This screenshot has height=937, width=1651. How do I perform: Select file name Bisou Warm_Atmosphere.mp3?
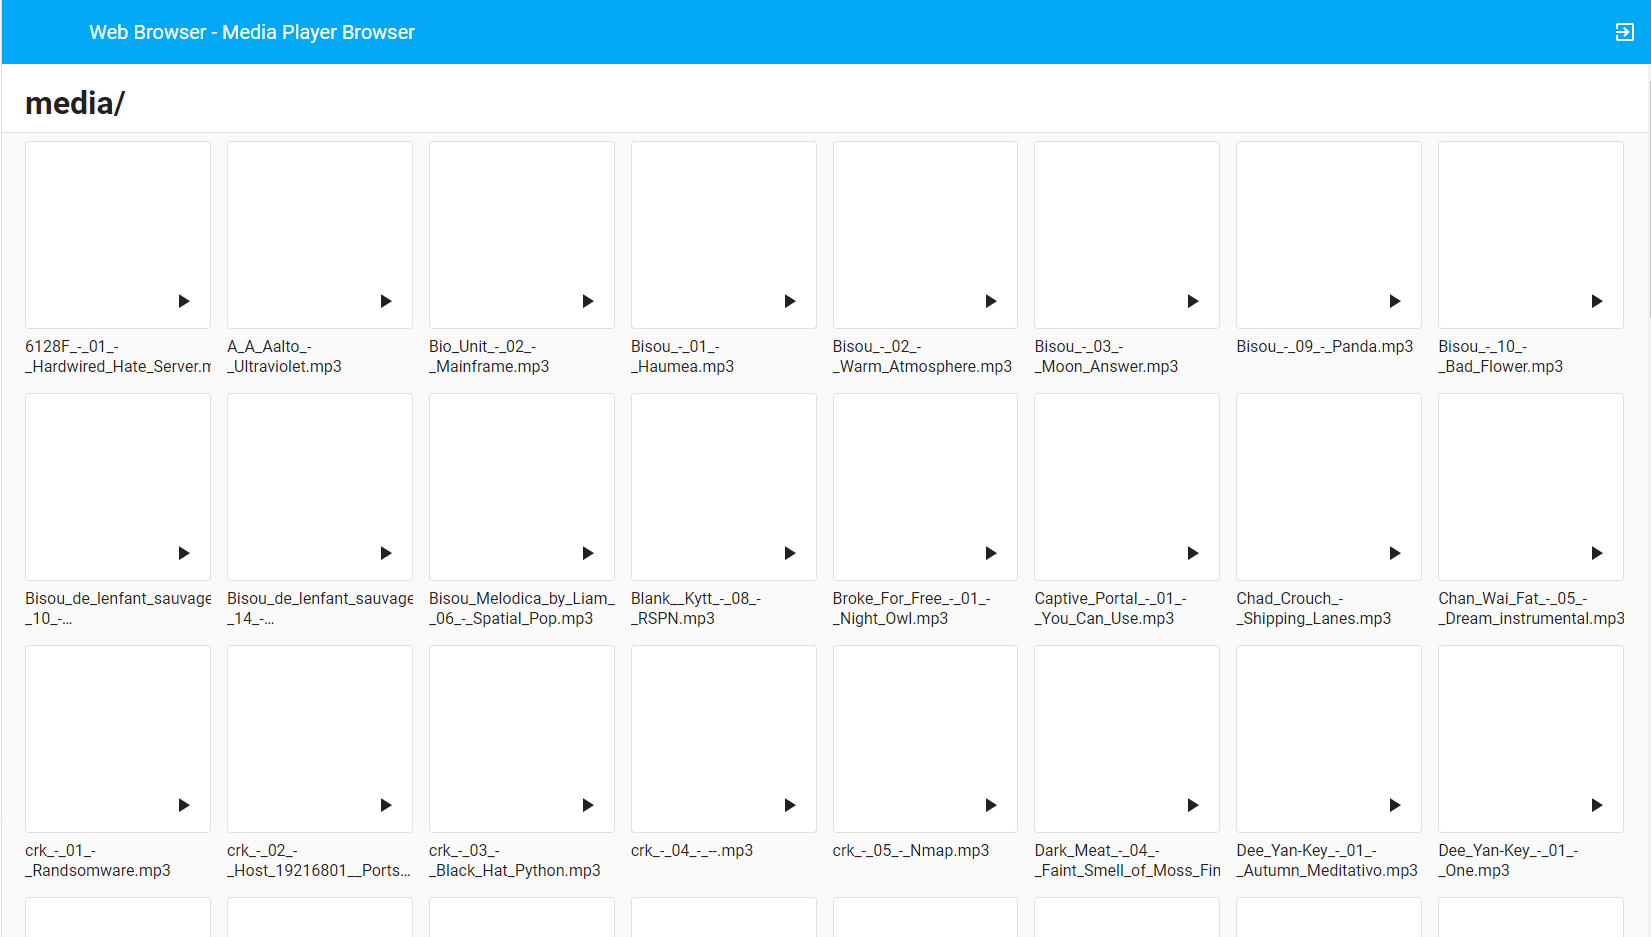[922, 357]
